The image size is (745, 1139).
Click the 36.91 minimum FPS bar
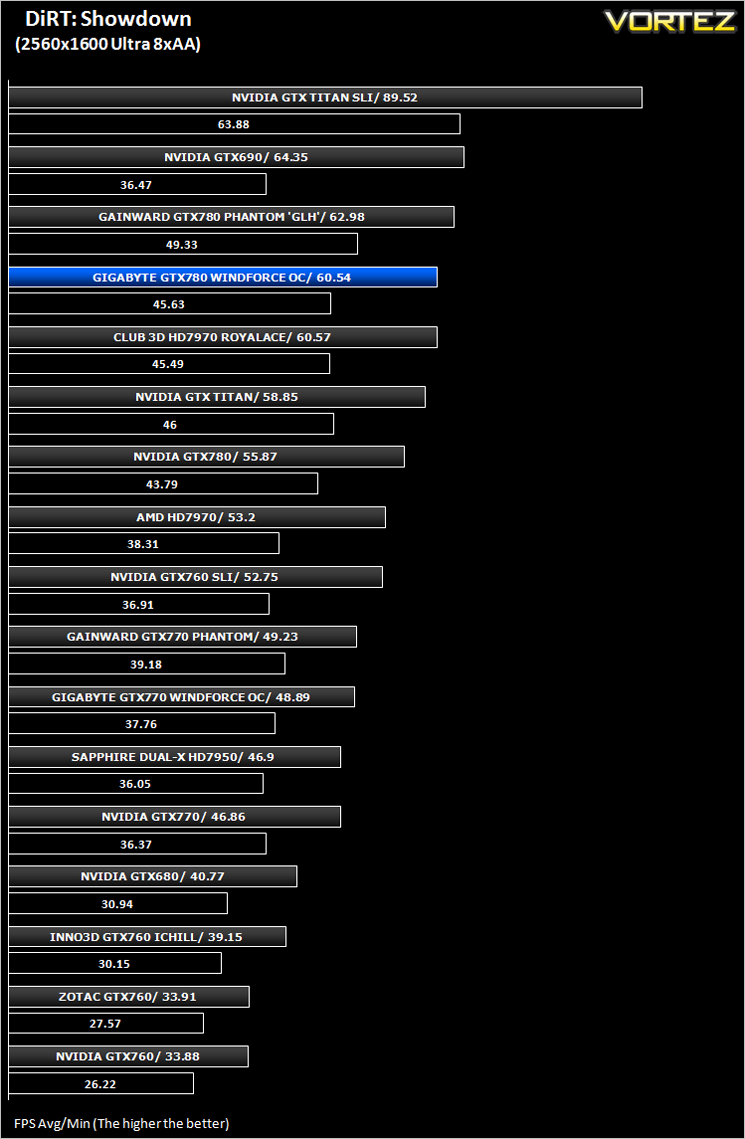(139, 604)
